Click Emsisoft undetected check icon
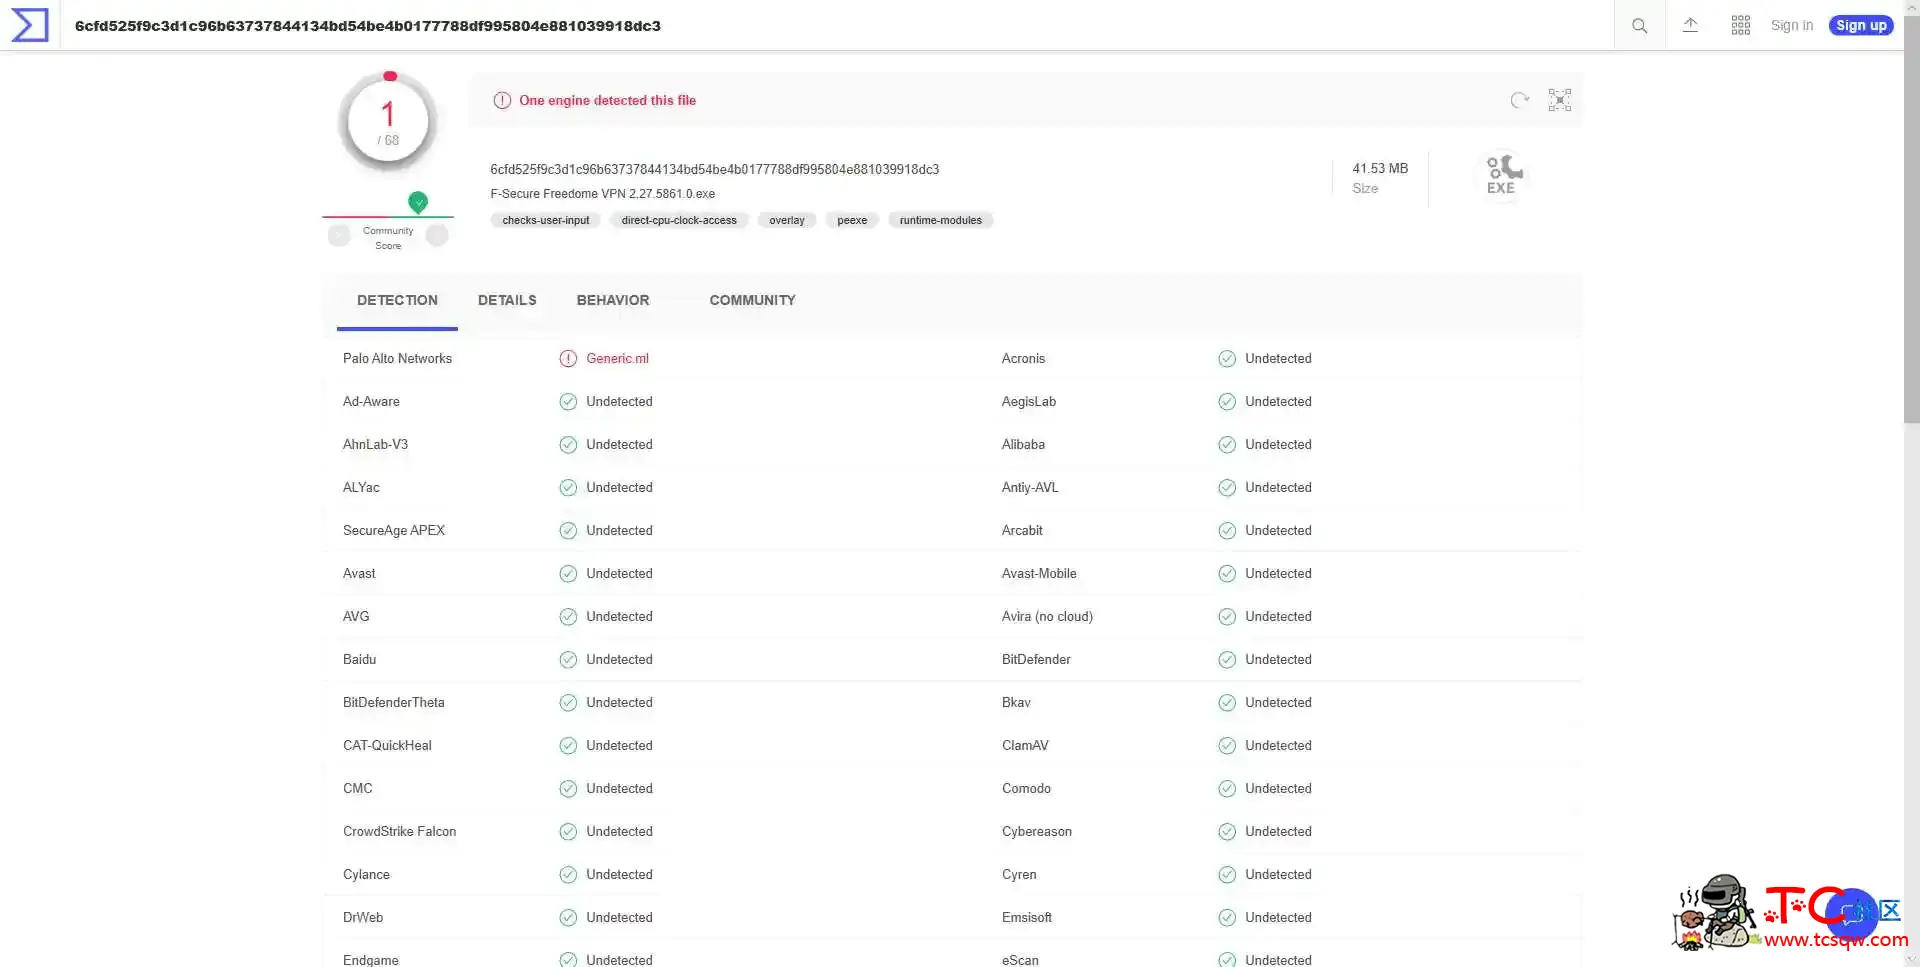 pos(1227,918)
